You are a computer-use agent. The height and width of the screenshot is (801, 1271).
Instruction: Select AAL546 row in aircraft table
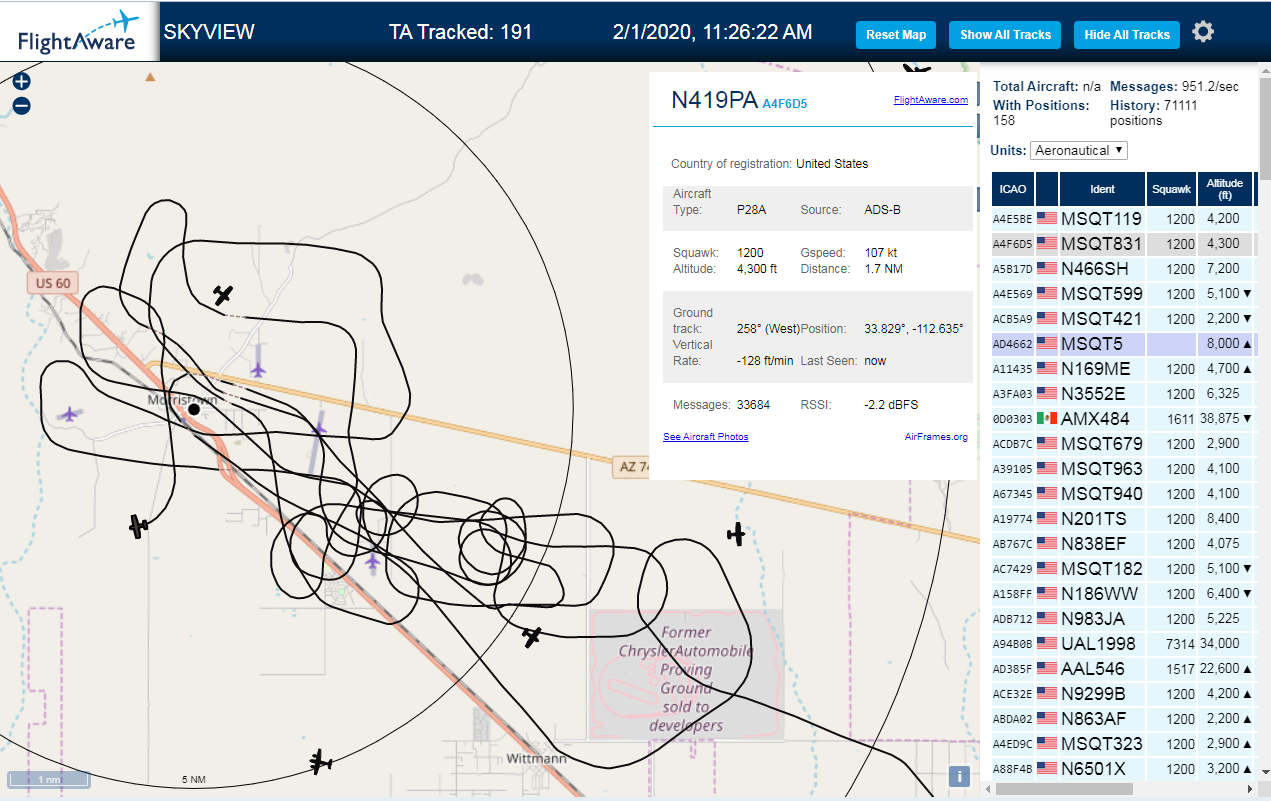click(1123, 668)
